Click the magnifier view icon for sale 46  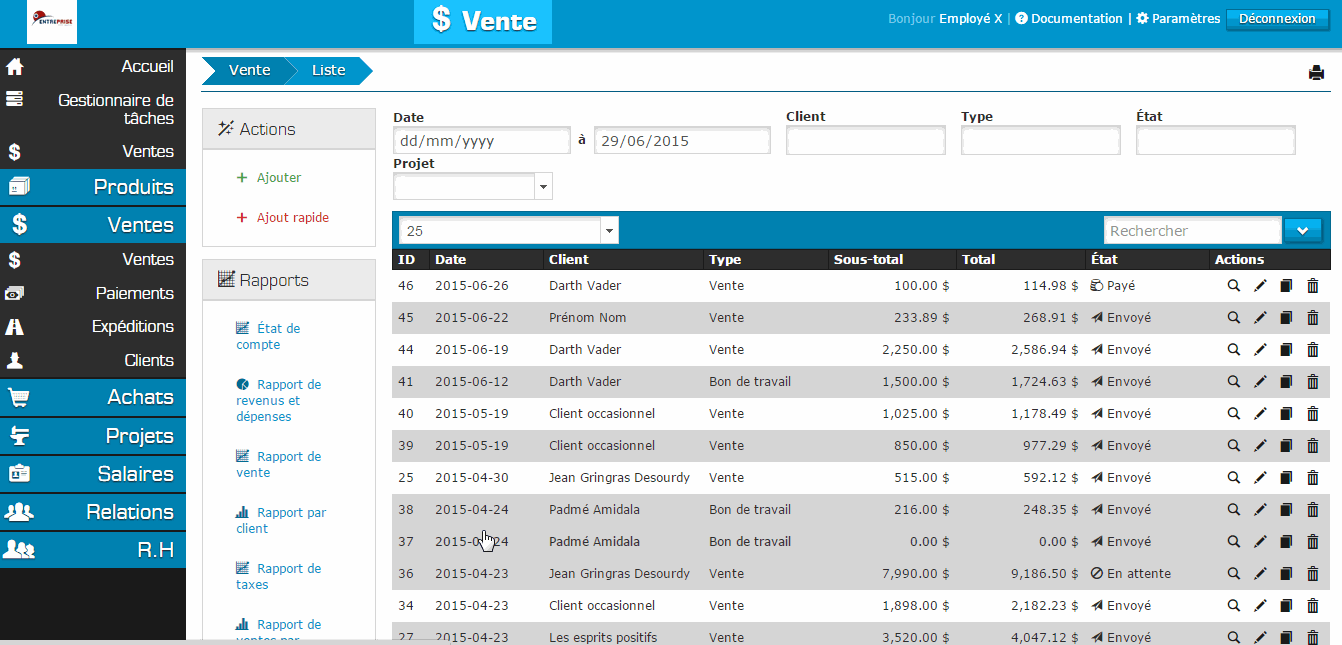(x=1234, y=286)
